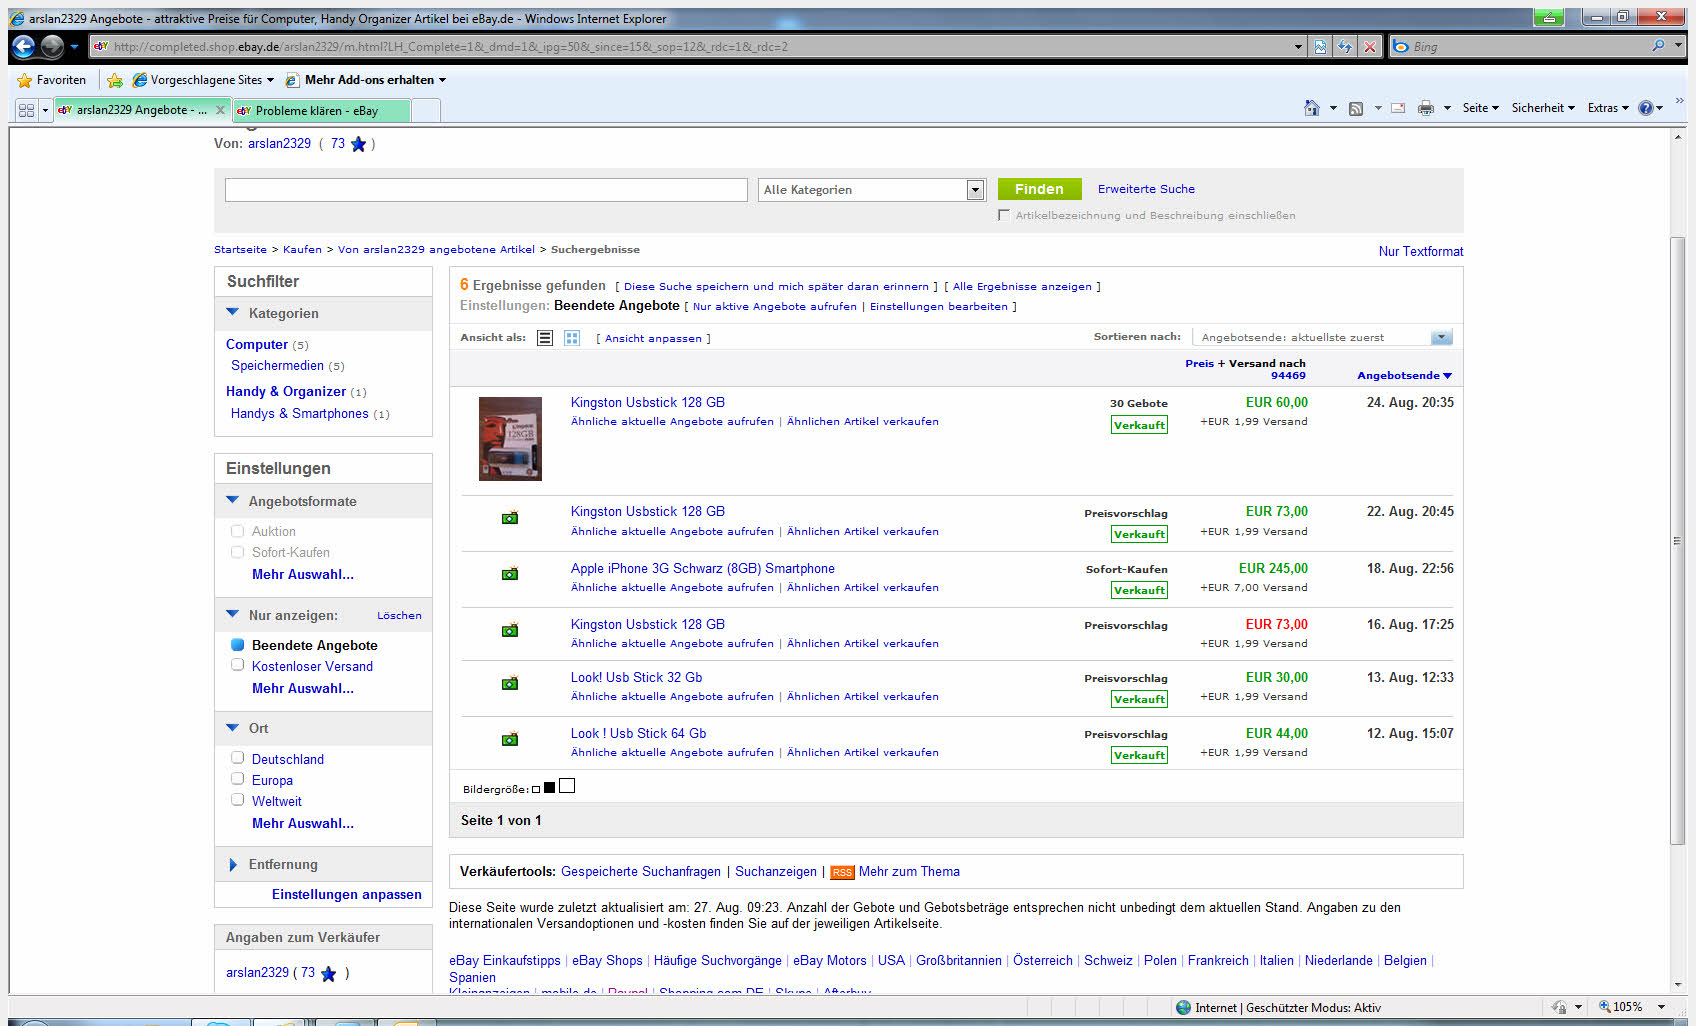
Task: Click the RSS feeds icon in command bar
Action: (1356, 108)
